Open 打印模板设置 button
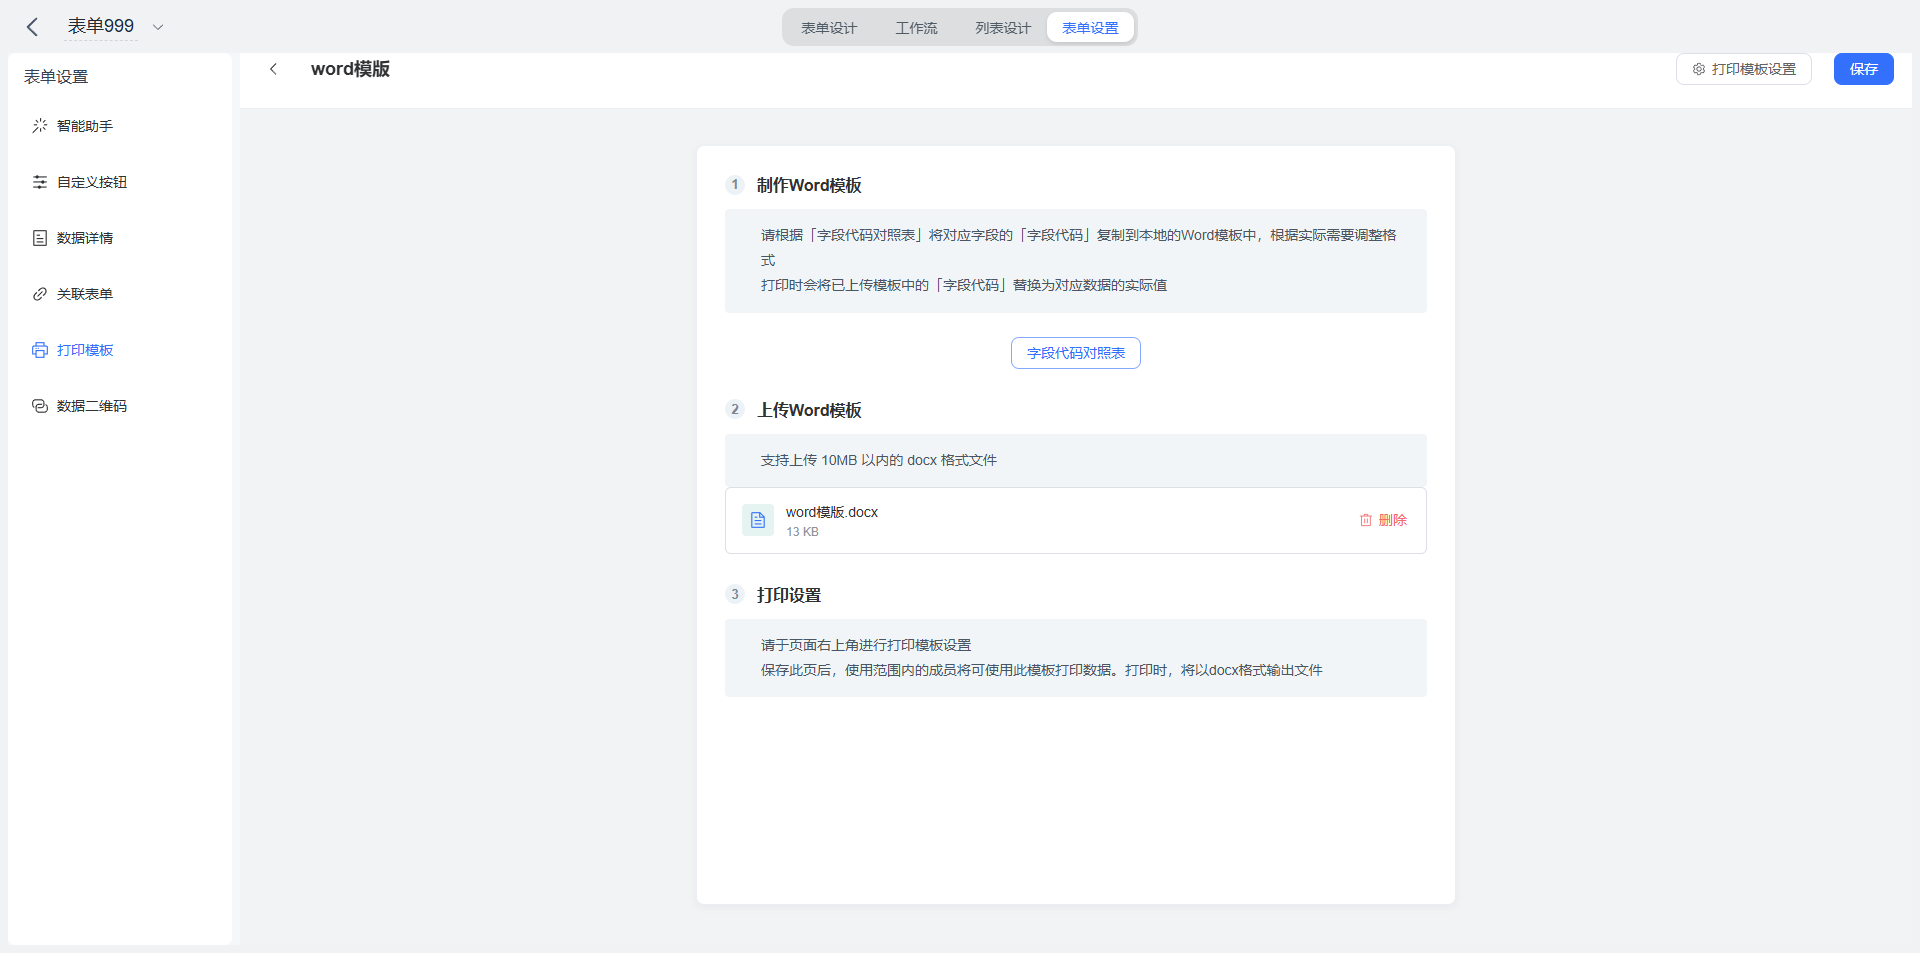 pos(1743,69)
